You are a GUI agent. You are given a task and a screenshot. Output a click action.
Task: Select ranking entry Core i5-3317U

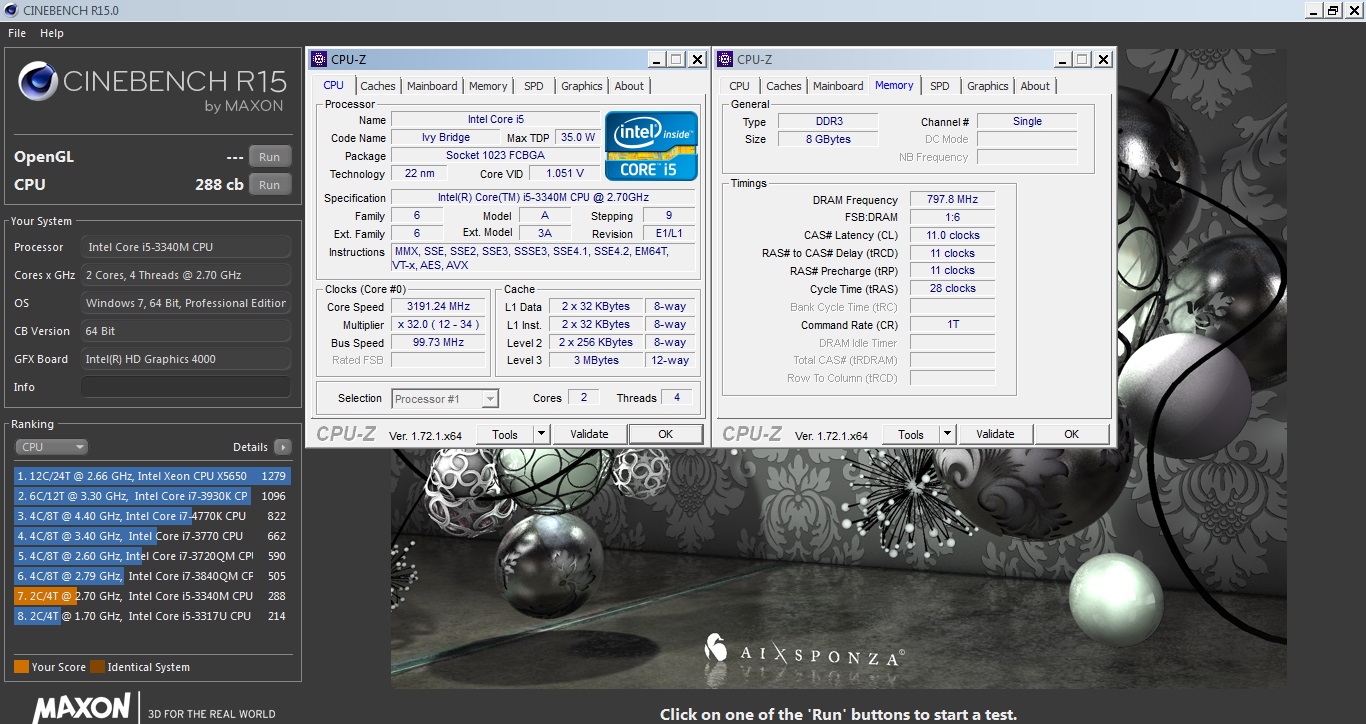152,616
